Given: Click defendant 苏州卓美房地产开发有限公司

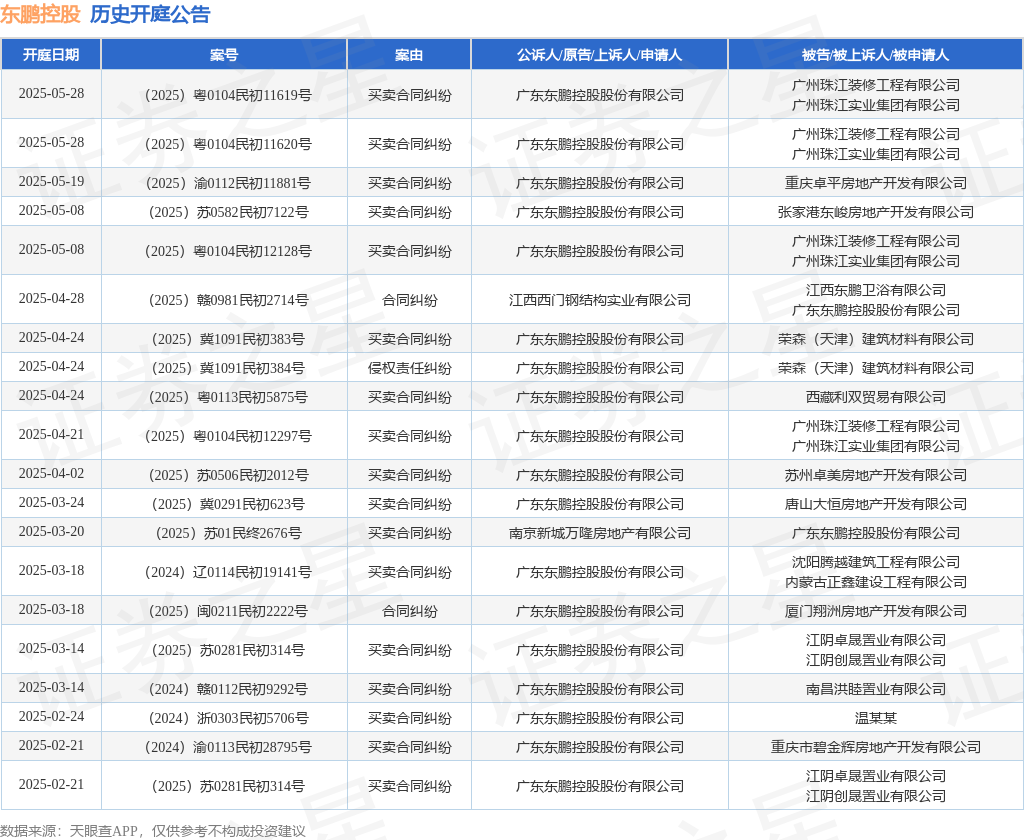Looking at the screenshot, I should 875,475.
